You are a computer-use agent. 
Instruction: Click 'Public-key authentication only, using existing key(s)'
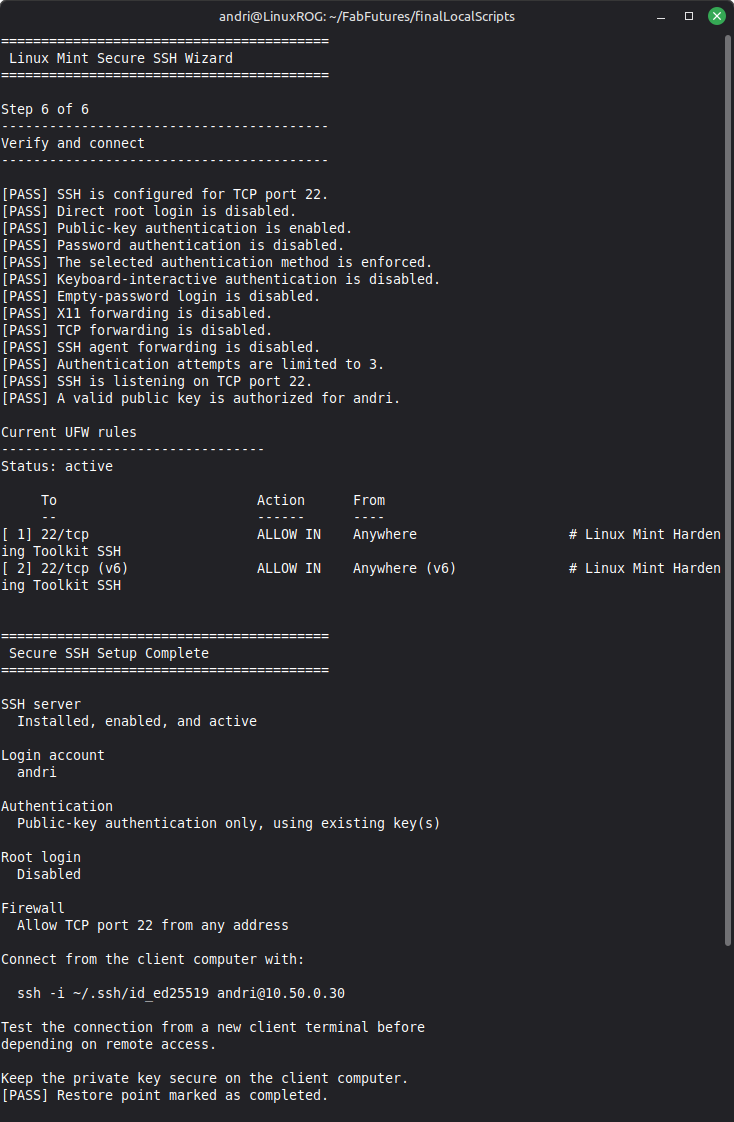(228, 824)
